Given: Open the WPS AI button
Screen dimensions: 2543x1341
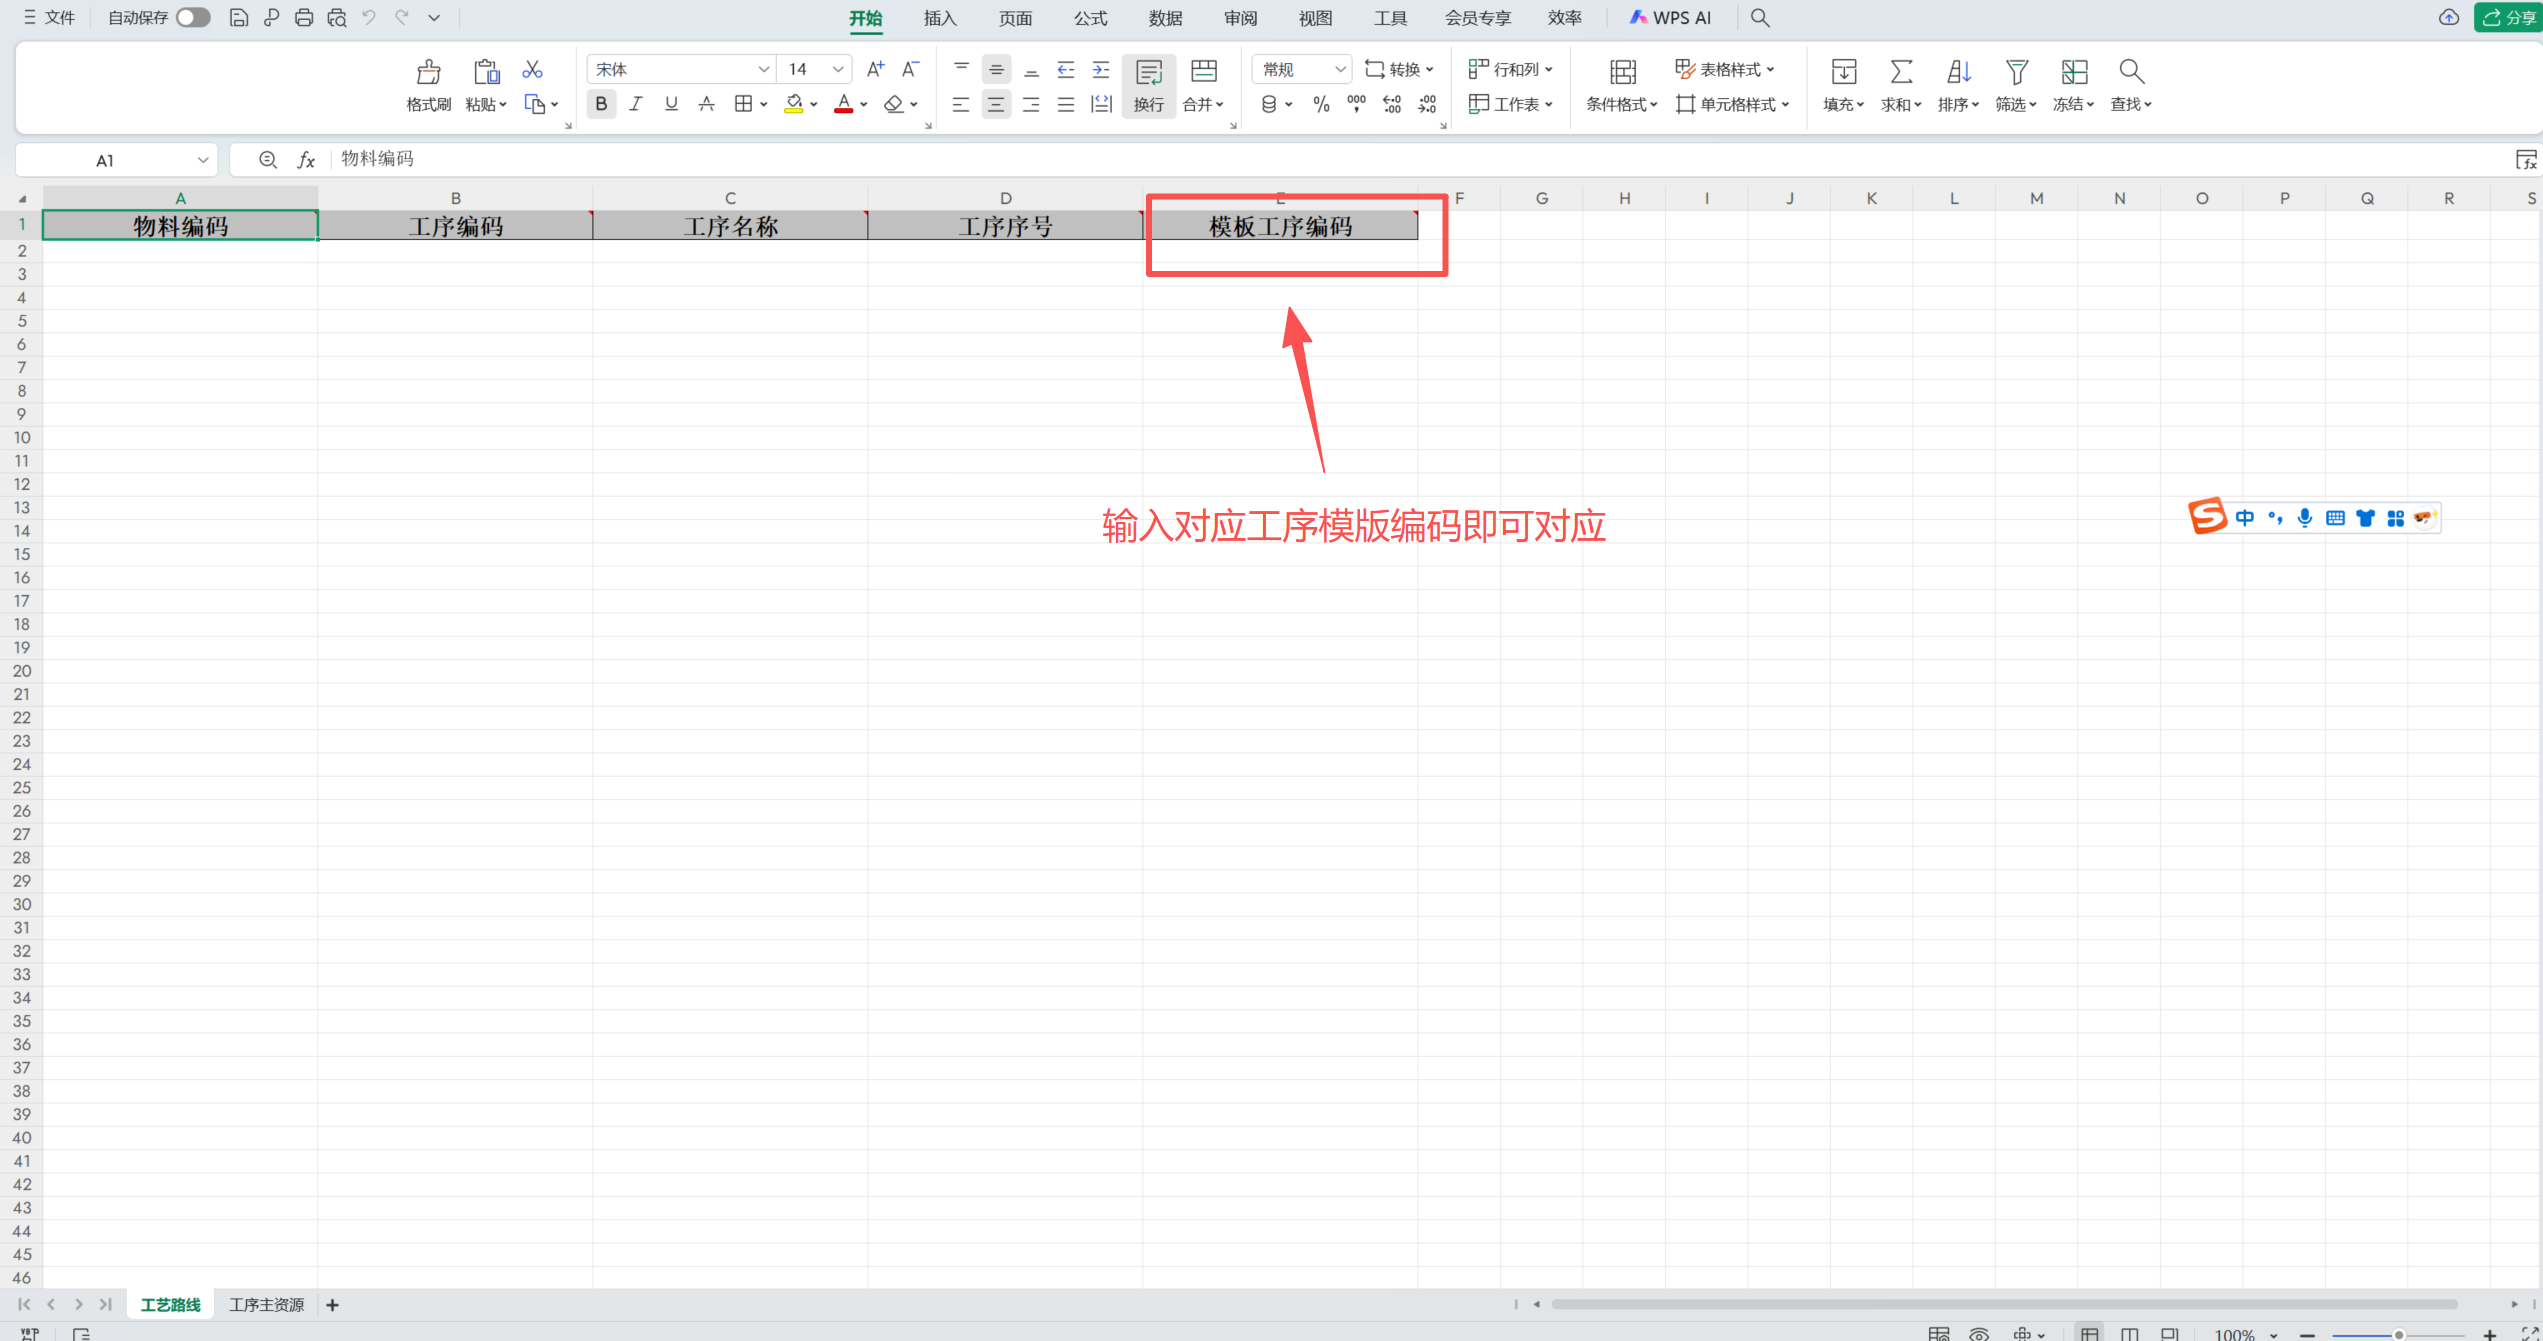Looking at the screenshot, I should pyautogui.click(x=1670, y=18).
